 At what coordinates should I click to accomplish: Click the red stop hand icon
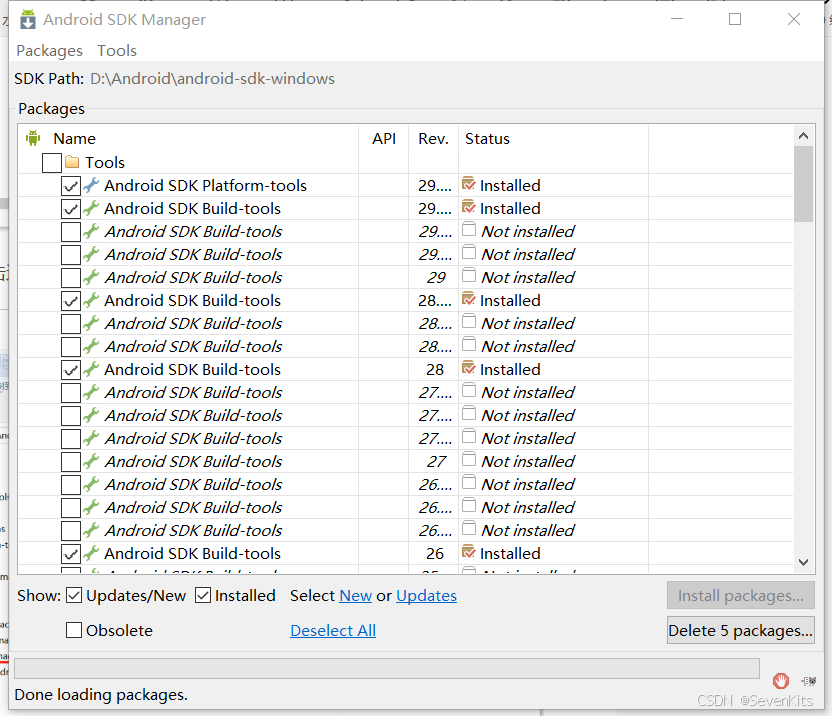(x=781, y=680)
